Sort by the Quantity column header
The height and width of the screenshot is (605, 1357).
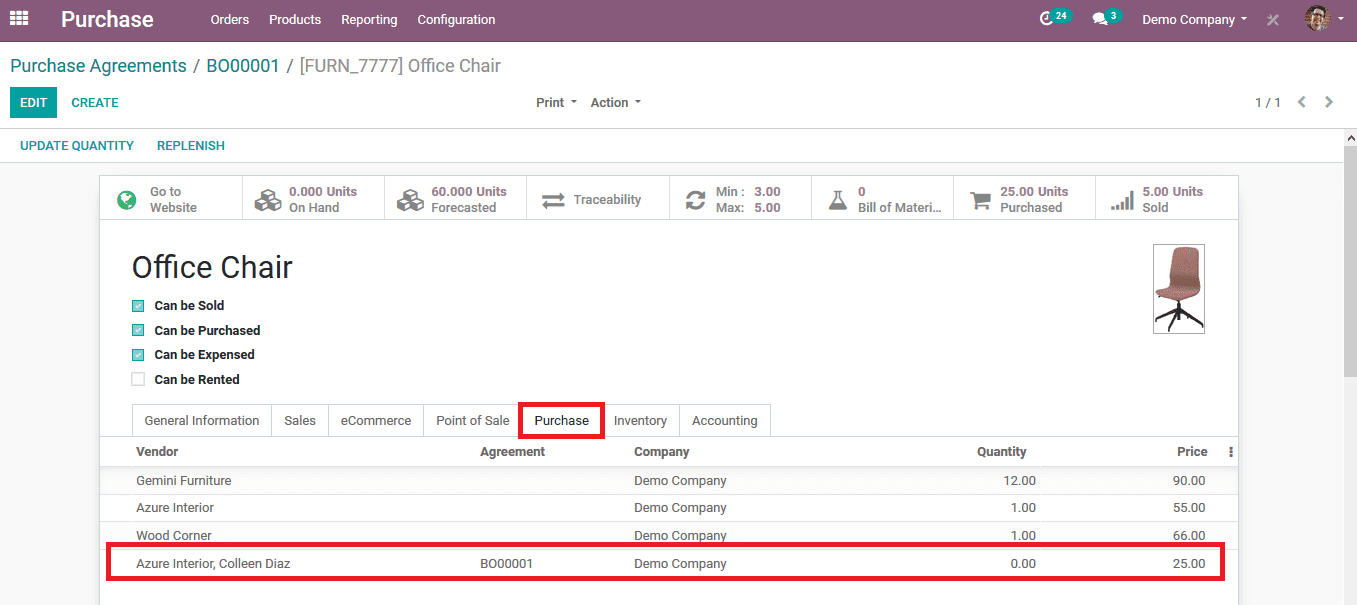pyautogui.click(x=1001, y=452)
